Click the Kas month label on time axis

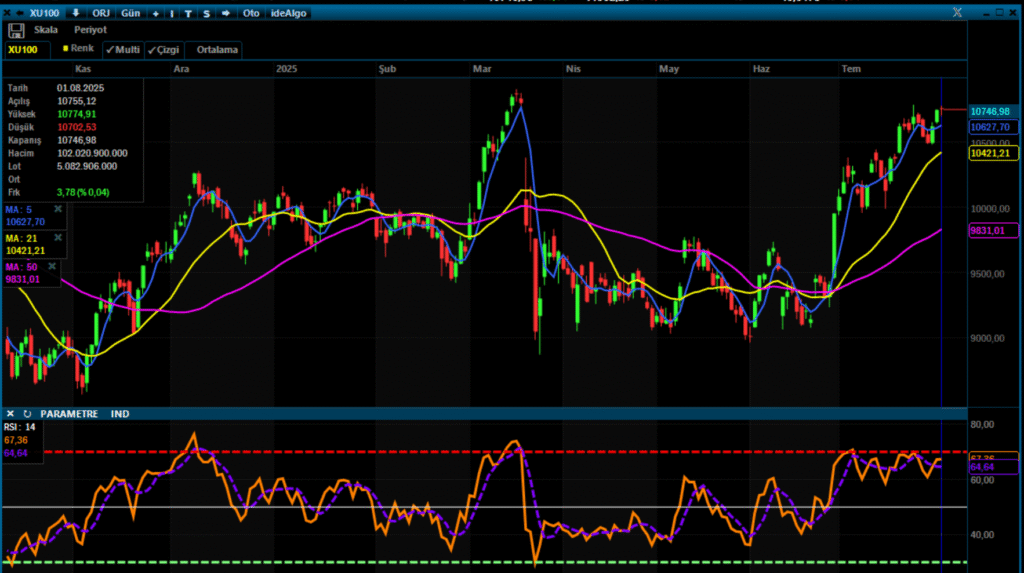pos(83,69)
